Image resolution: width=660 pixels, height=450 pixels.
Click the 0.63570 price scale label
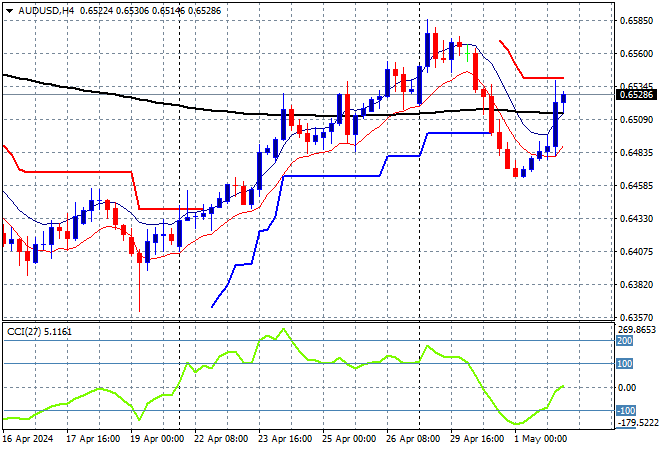(x=636, y=317)
